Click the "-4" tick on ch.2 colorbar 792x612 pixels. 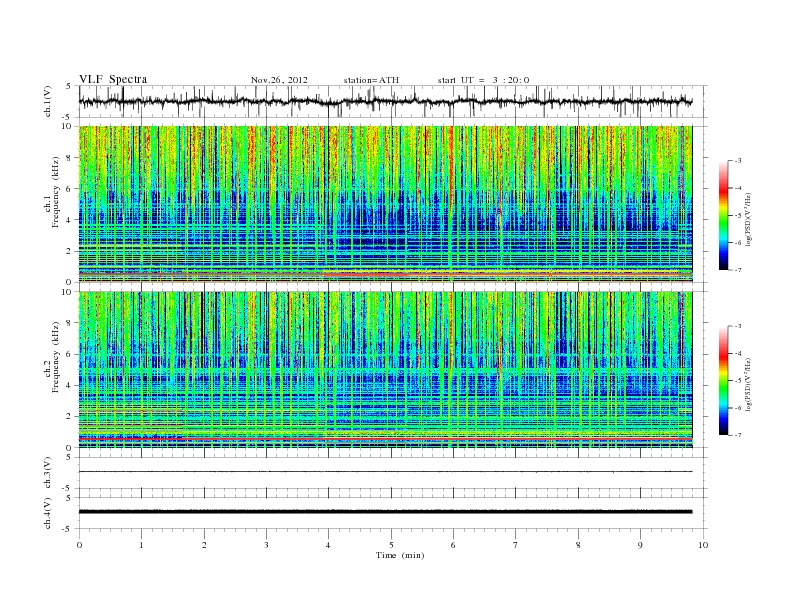point(738,353)
